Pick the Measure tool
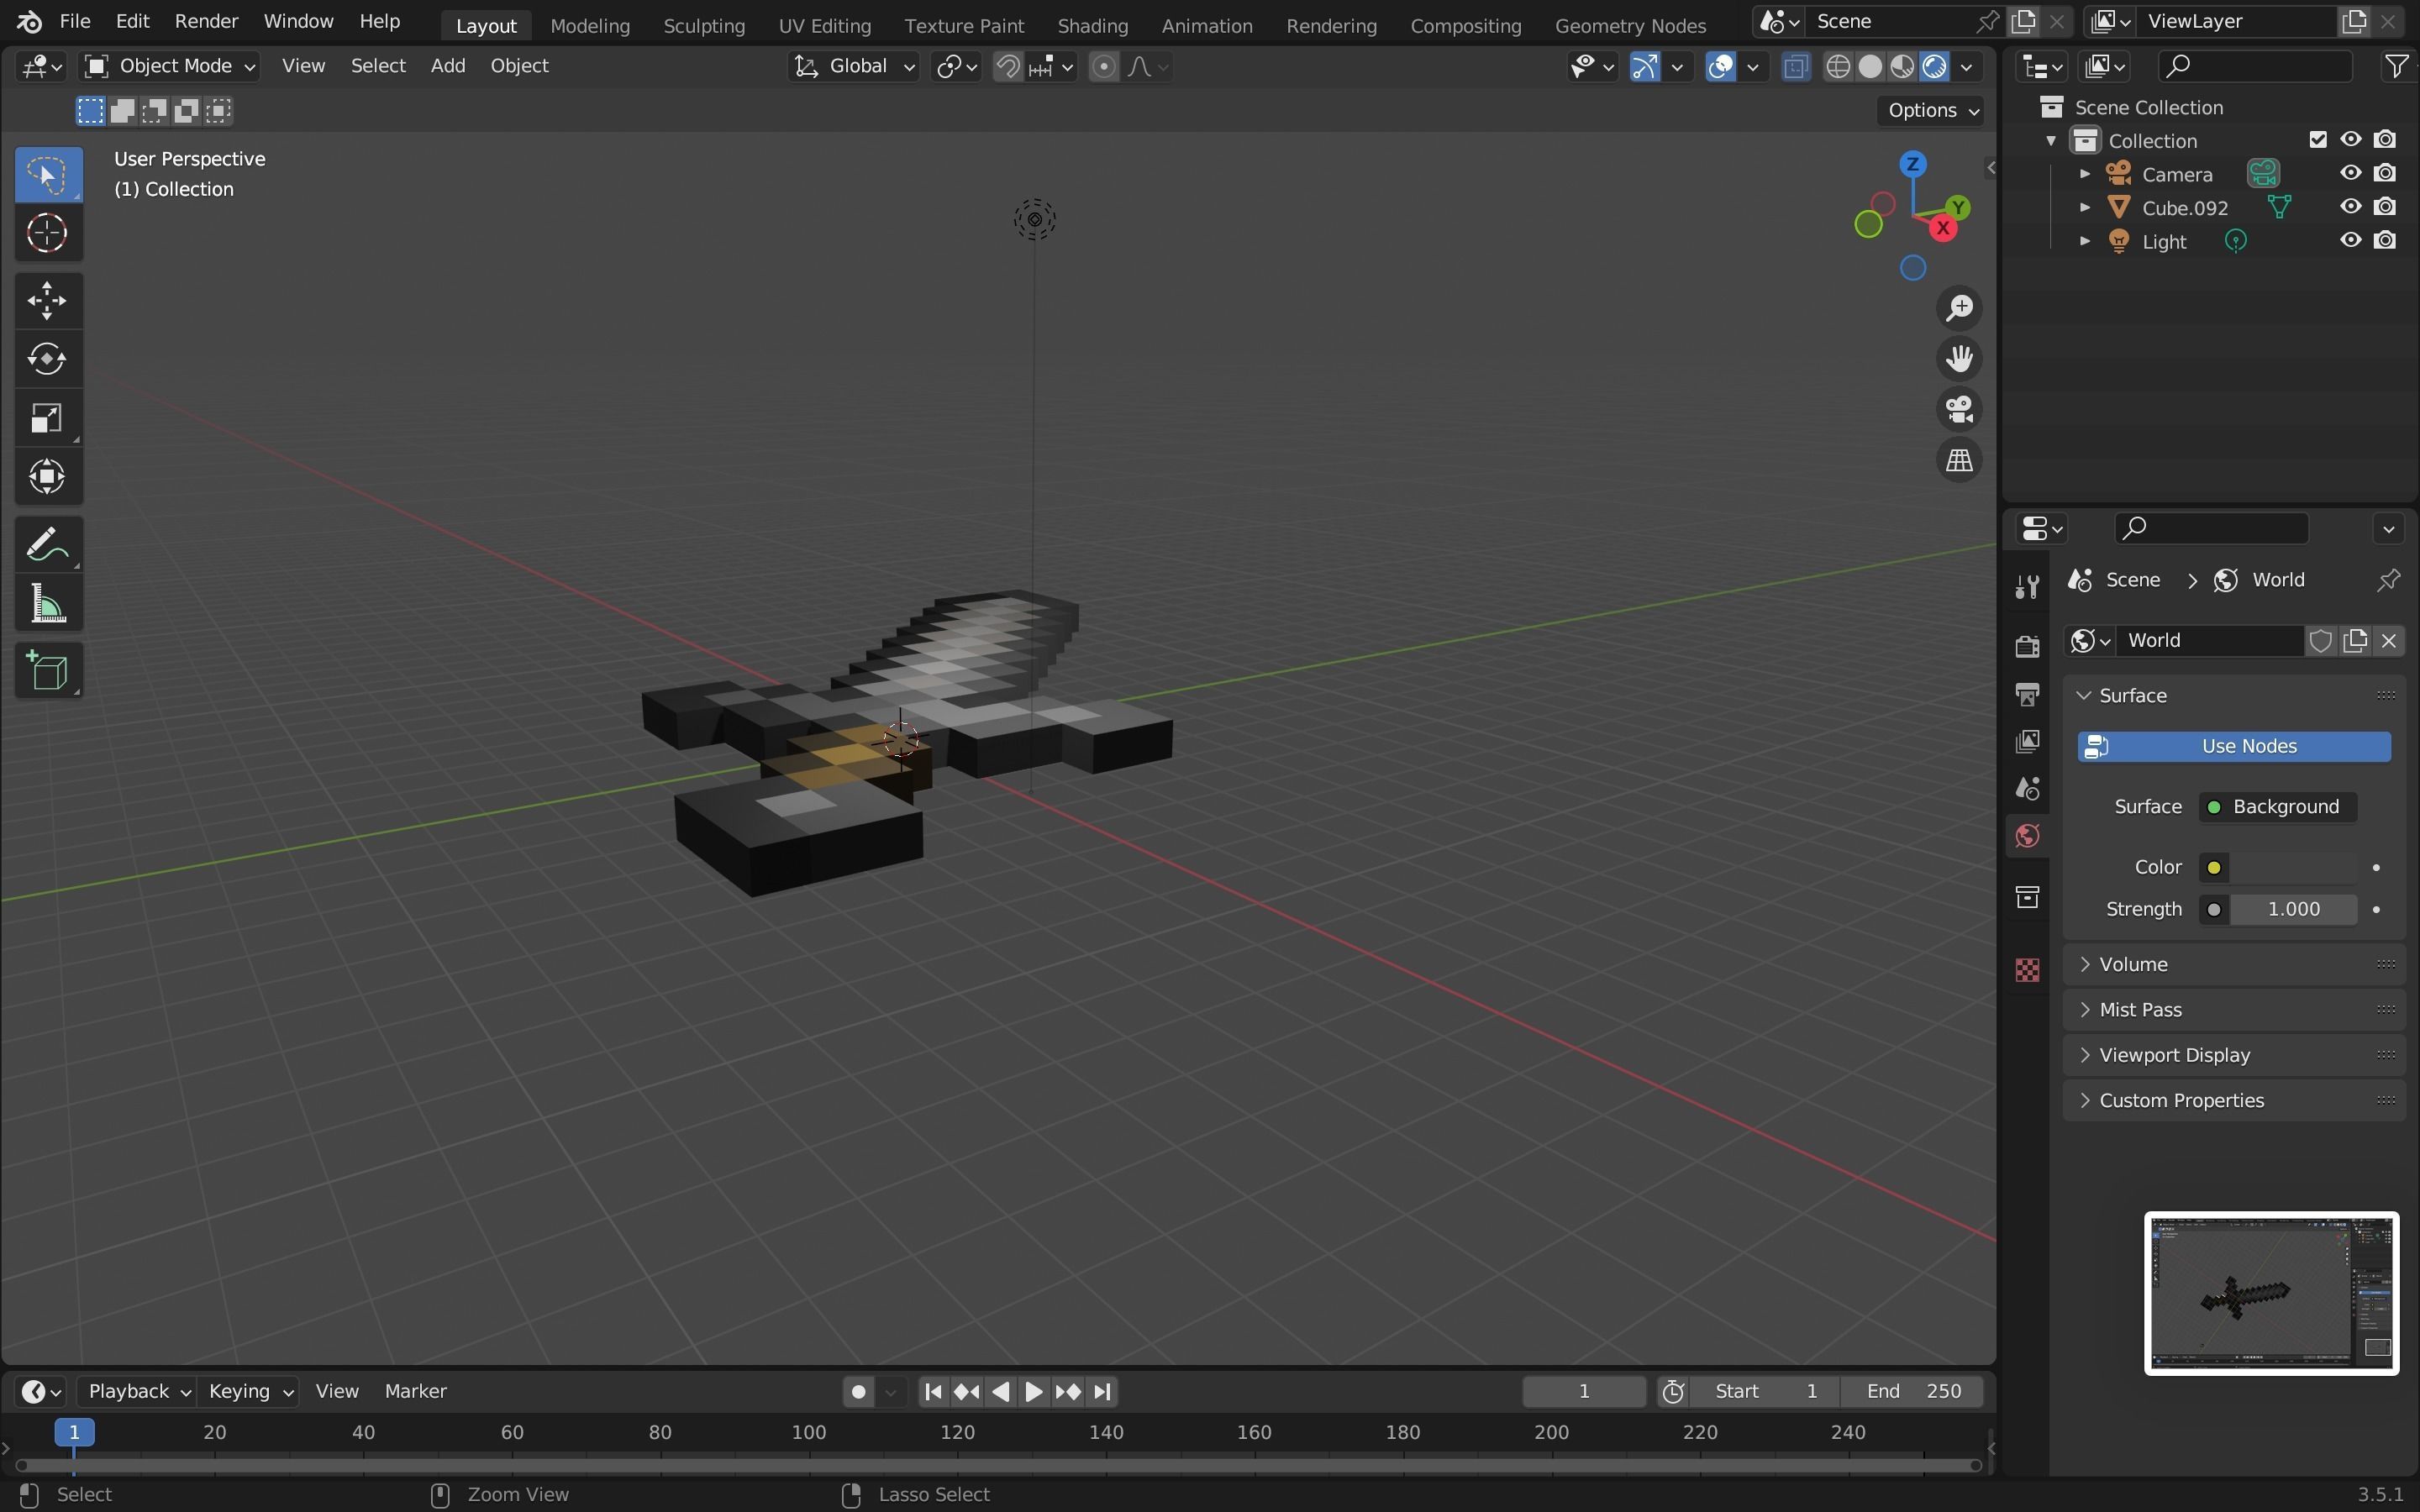 coord(47,605)
